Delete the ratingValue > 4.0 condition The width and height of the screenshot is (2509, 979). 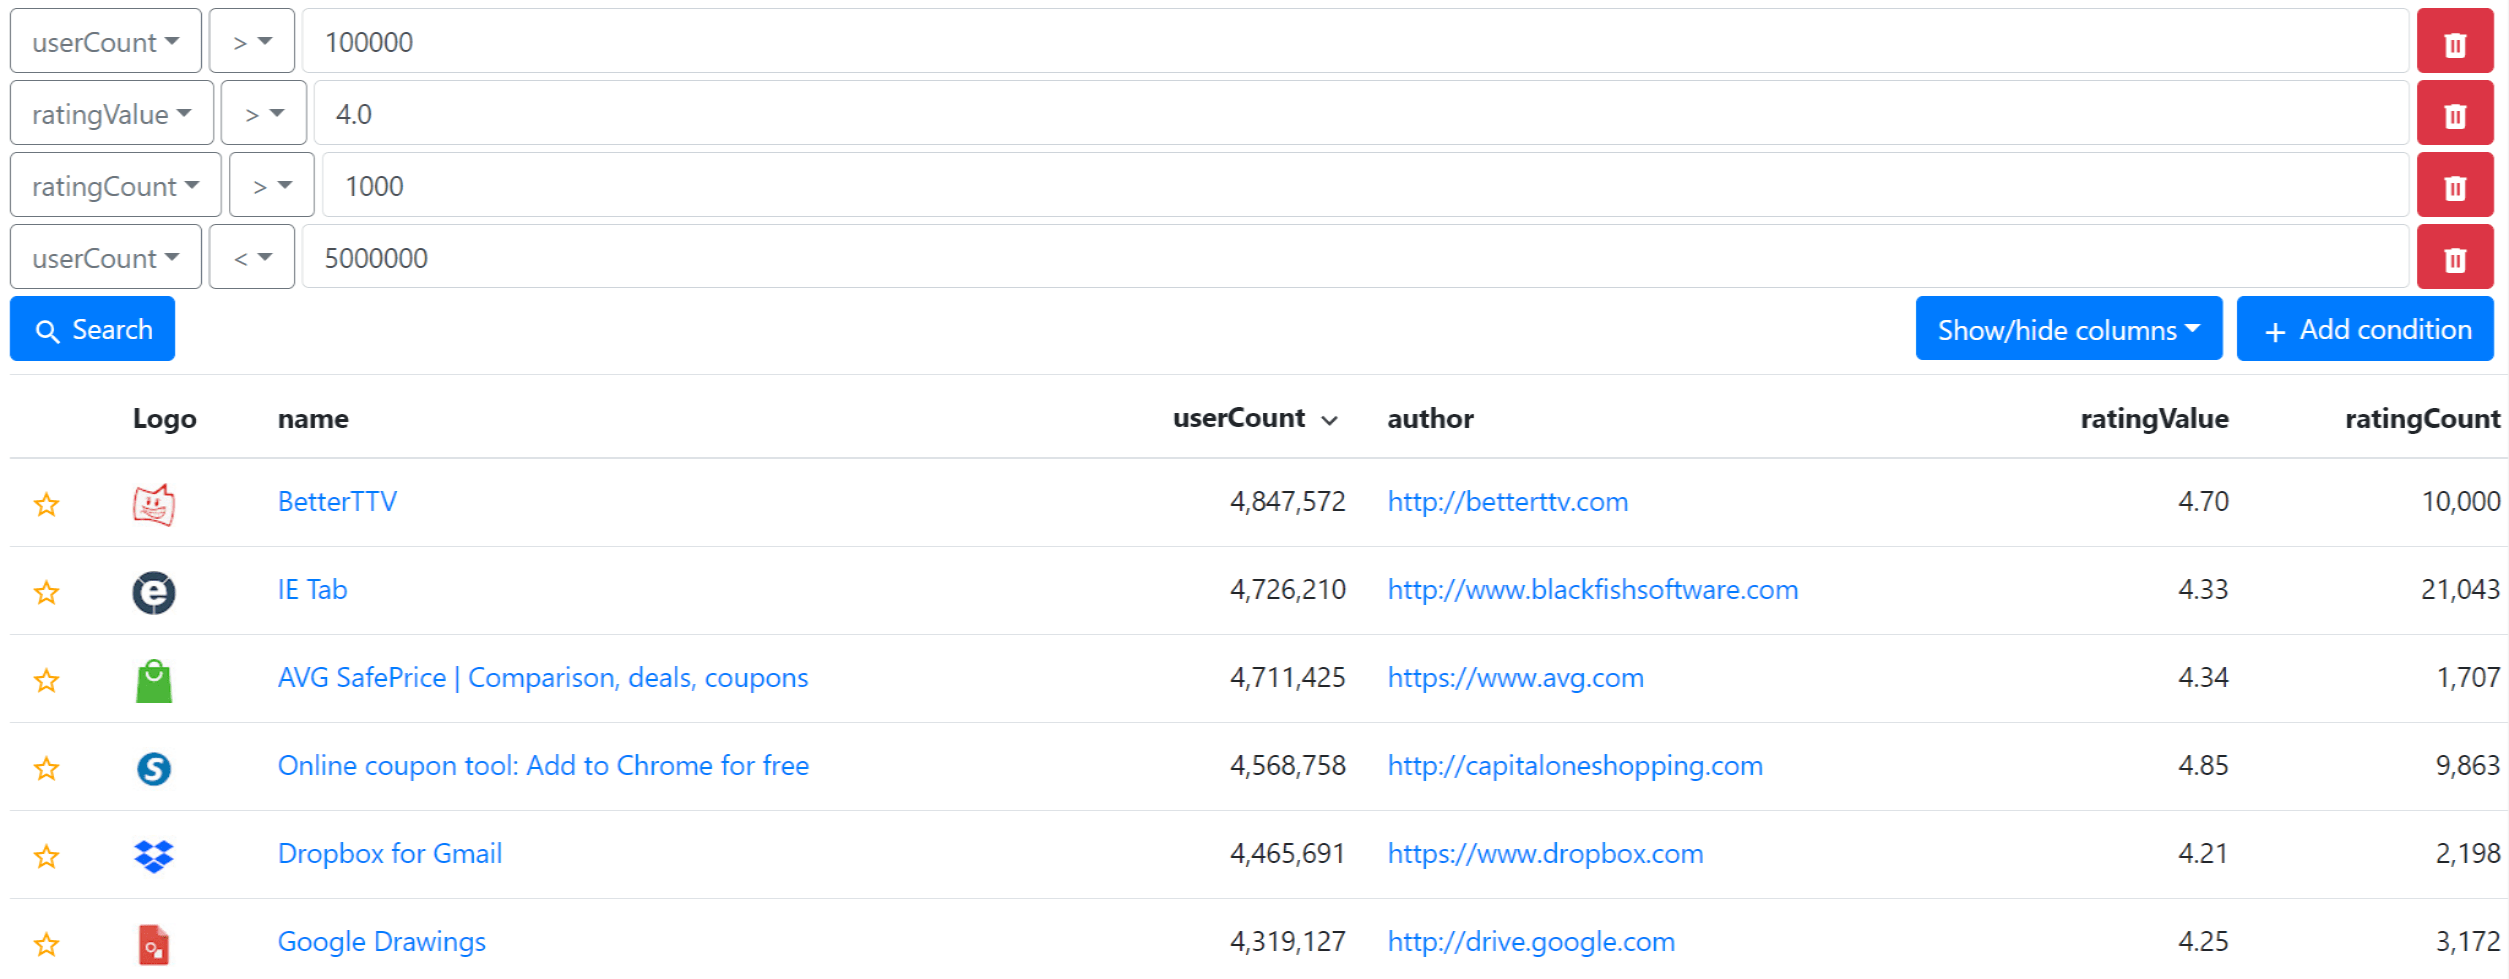click(2454, 113)
